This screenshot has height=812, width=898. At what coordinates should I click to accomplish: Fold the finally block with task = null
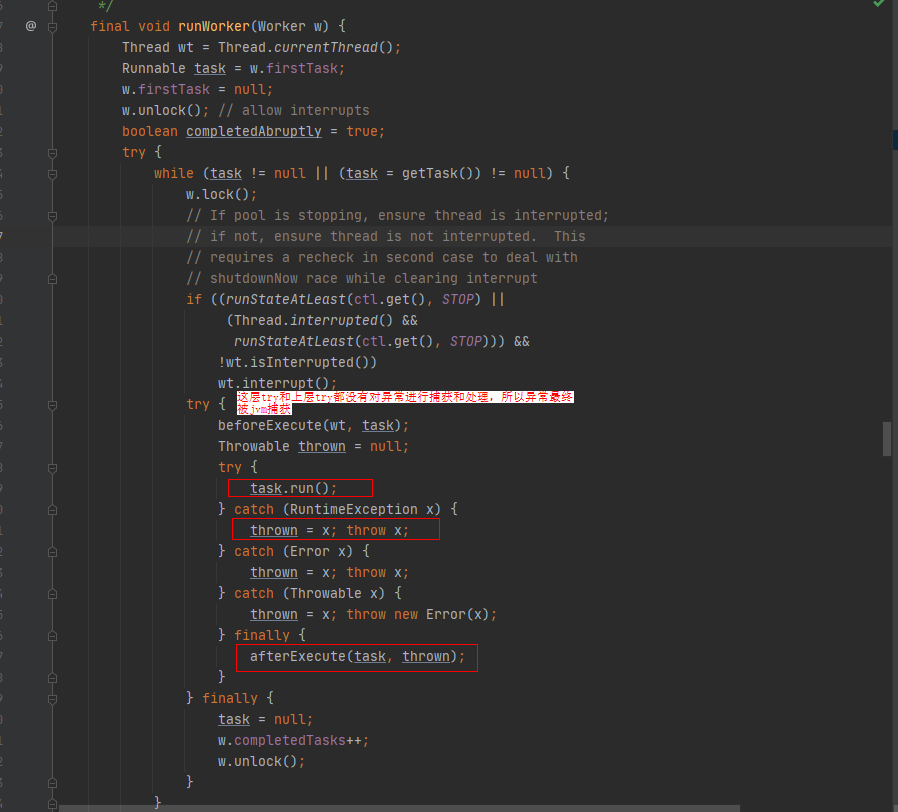(52, 699)
